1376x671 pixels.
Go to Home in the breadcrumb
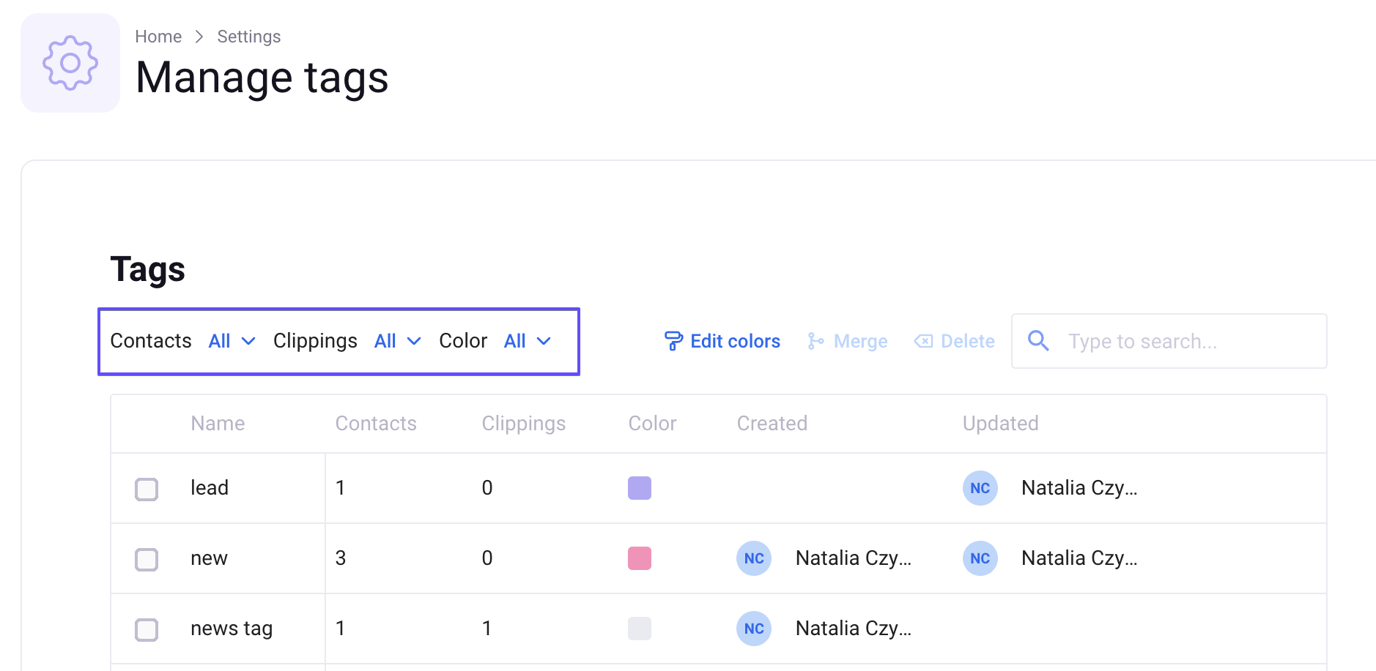(x=158, y=36)
